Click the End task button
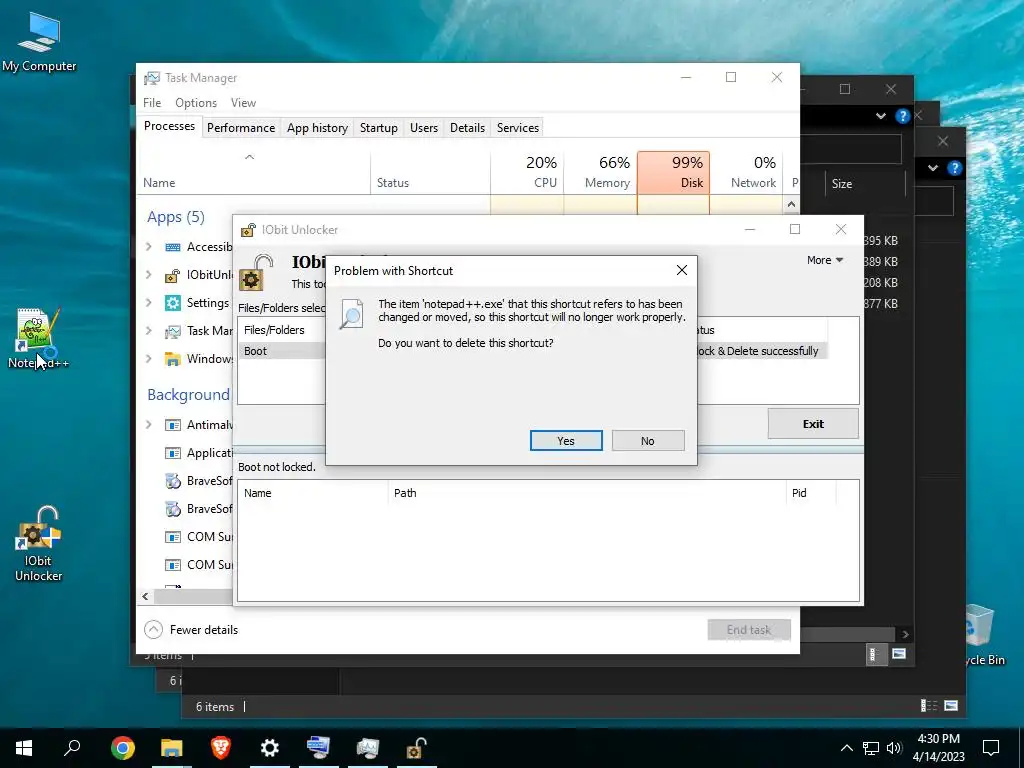 pyautogui.click(x=749, y=630)
